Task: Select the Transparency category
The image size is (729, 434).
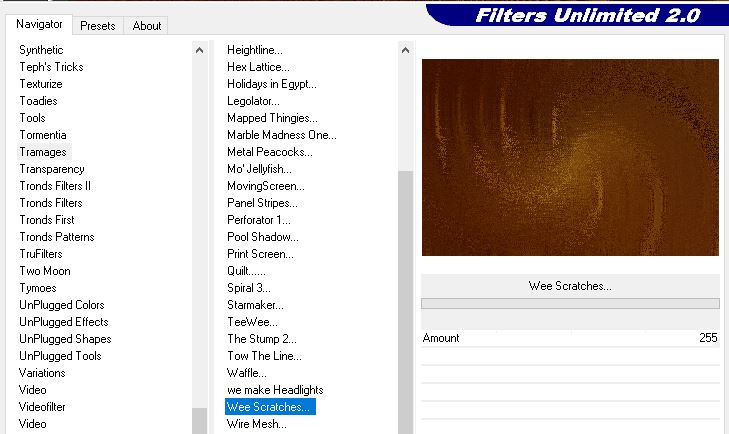Action: pos(52,169)
